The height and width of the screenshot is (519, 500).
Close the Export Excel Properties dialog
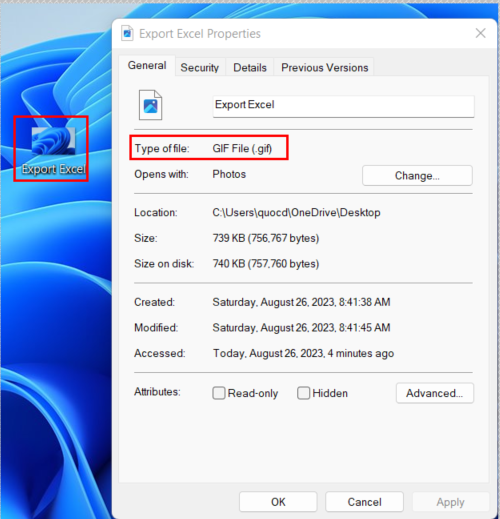click(x=480, y=33)
